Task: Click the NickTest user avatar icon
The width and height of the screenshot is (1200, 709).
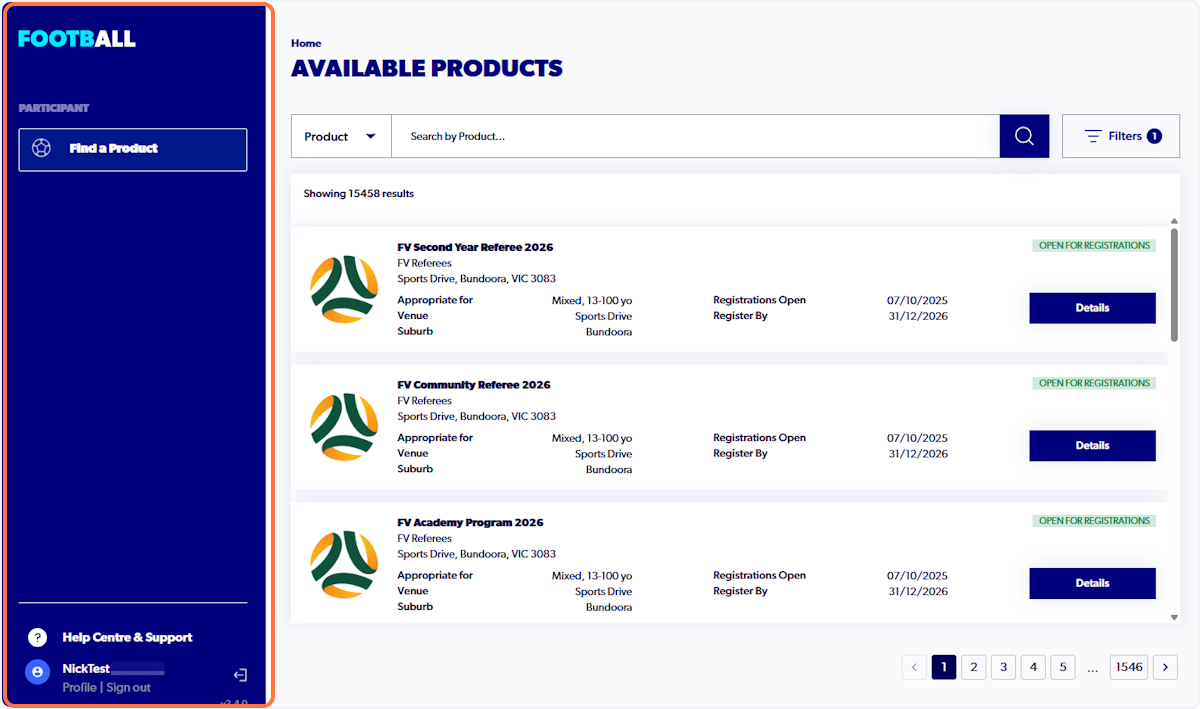Action: pyautogui.click(x=37, y=672)
